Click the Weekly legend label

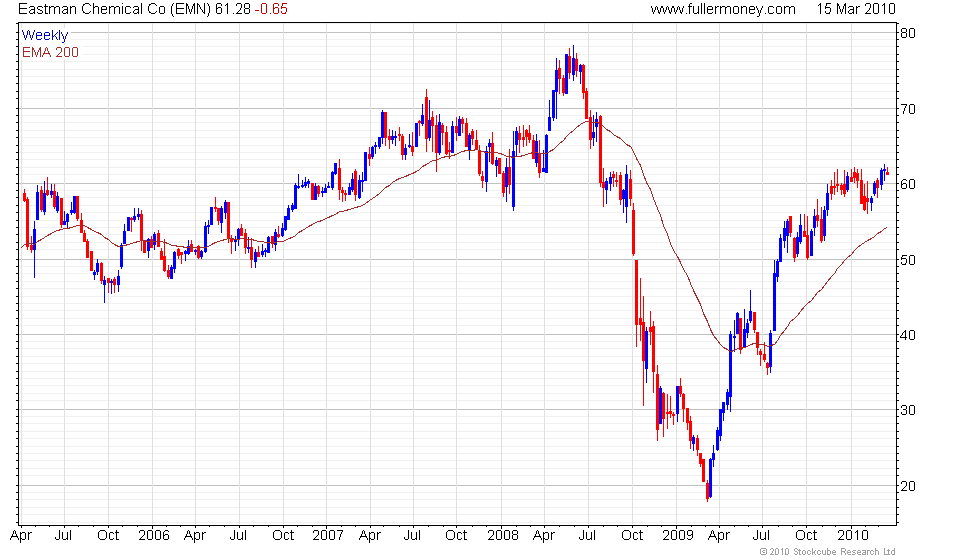coord(44,36)
